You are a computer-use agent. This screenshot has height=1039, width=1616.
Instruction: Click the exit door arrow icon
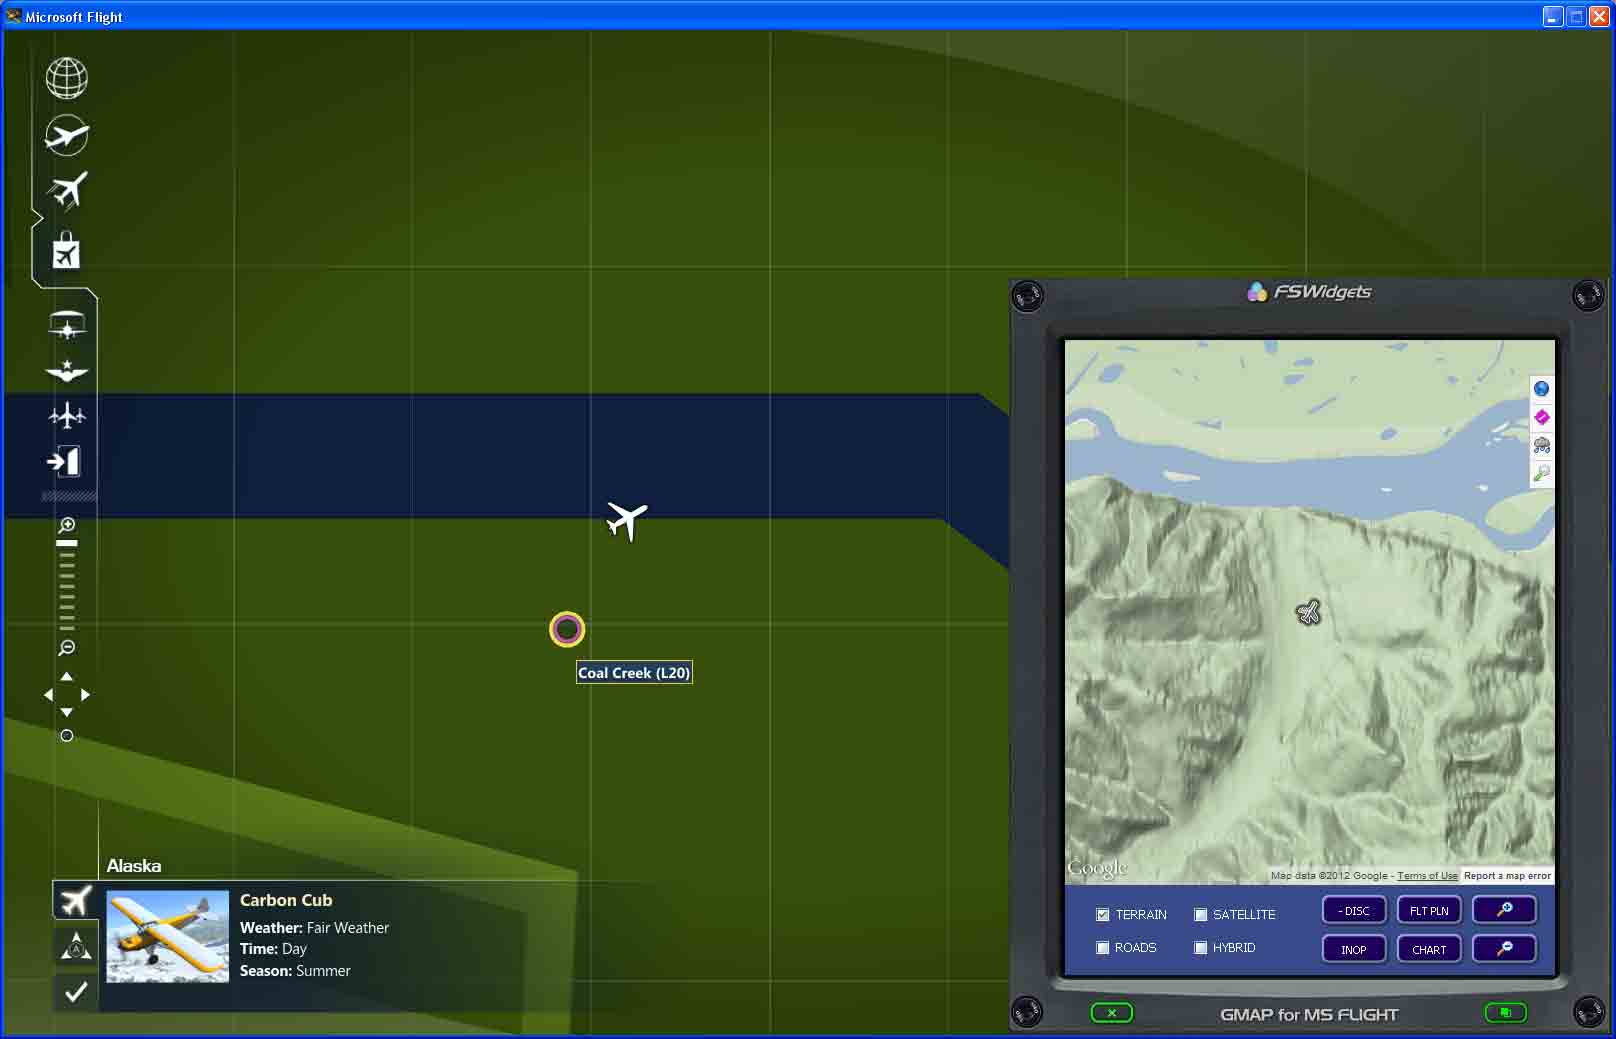tap(64, 461)
